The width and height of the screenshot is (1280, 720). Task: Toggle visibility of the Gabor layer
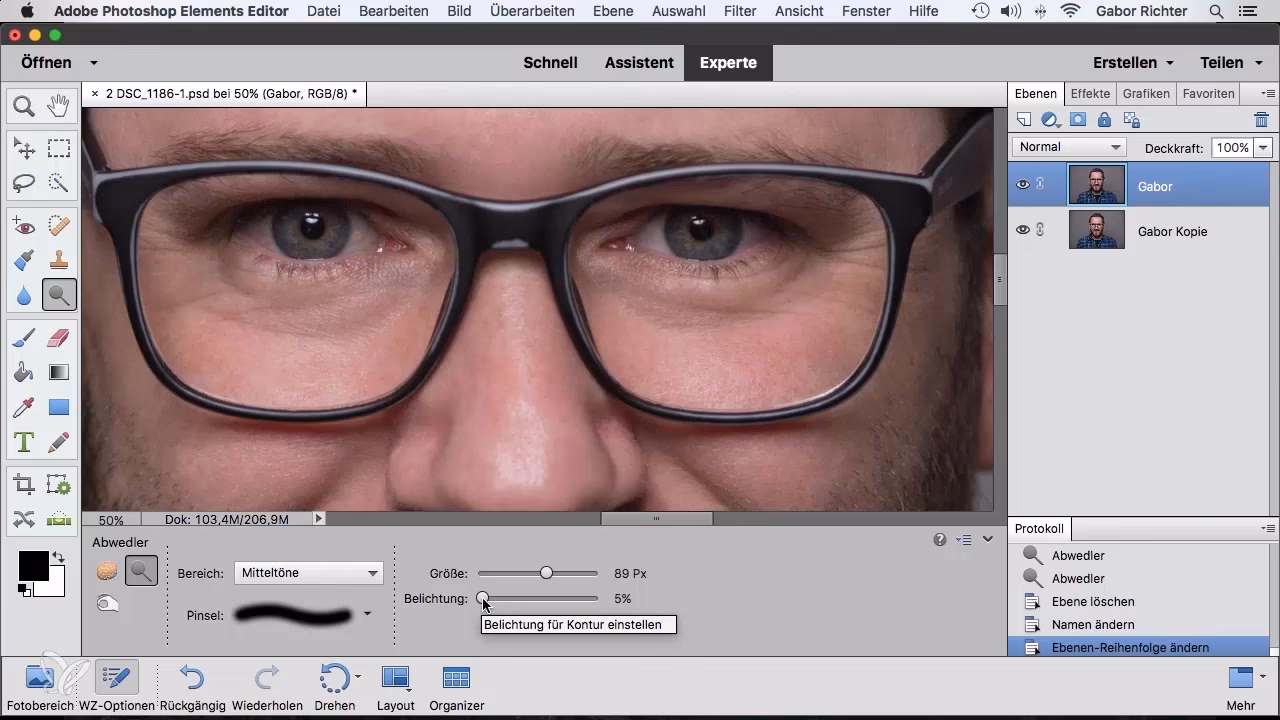coord(1023,184)
